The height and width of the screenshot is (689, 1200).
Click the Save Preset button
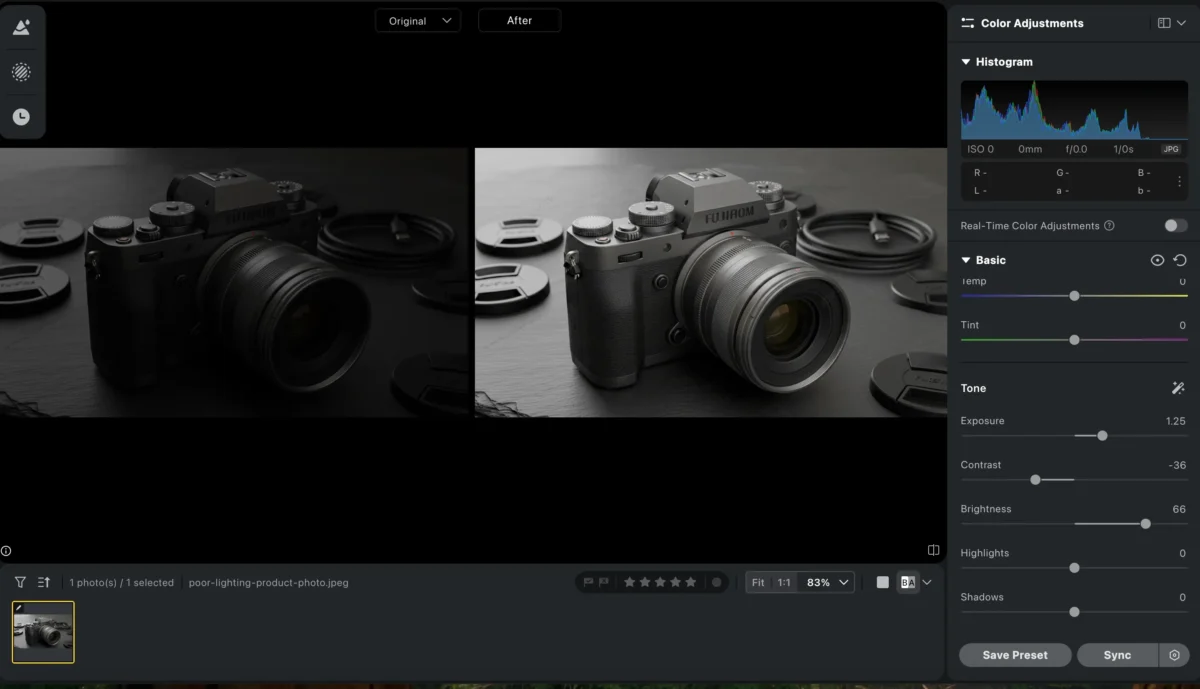click(x=1015, y=655)
